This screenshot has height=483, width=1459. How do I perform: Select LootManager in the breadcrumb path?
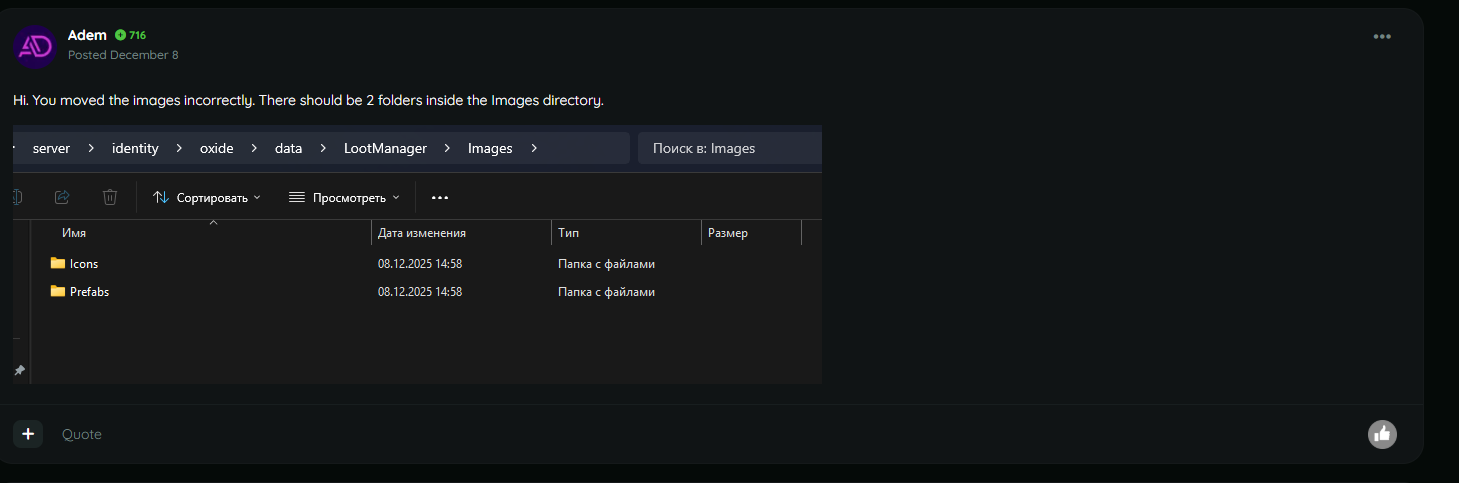tap(385, 148)
